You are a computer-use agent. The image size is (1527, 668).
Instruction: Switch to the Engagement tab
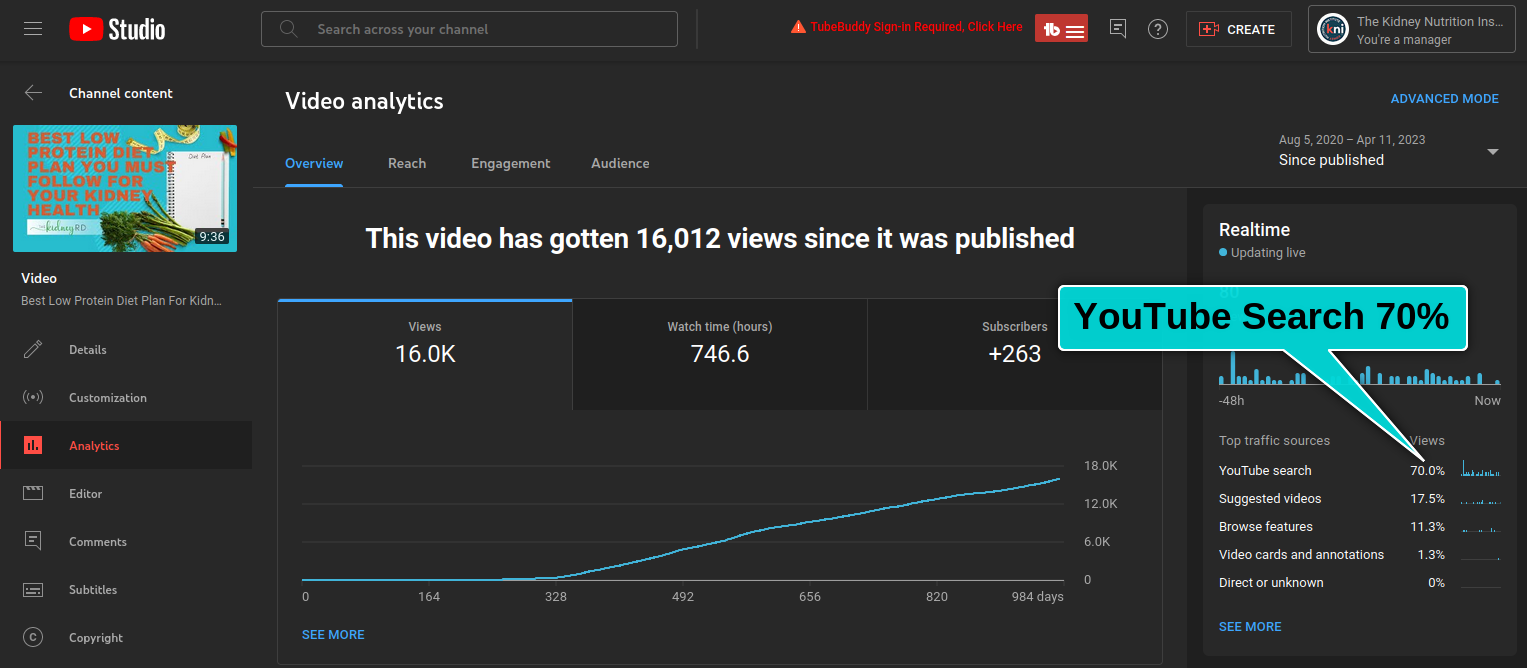[x=510, y=163]
